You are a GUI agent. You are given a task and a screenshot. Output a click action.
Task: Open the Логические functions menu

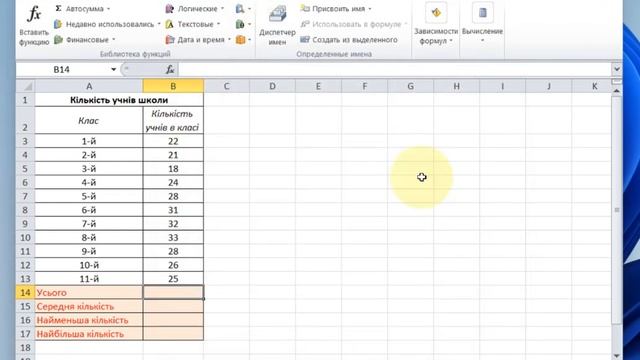(195, 9)
